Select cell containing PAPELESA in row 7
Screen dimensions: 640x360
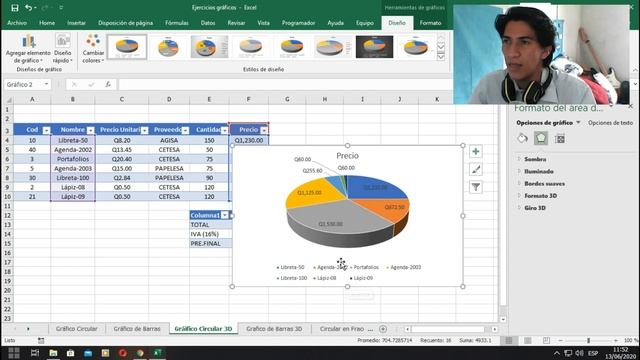(169, 168)
